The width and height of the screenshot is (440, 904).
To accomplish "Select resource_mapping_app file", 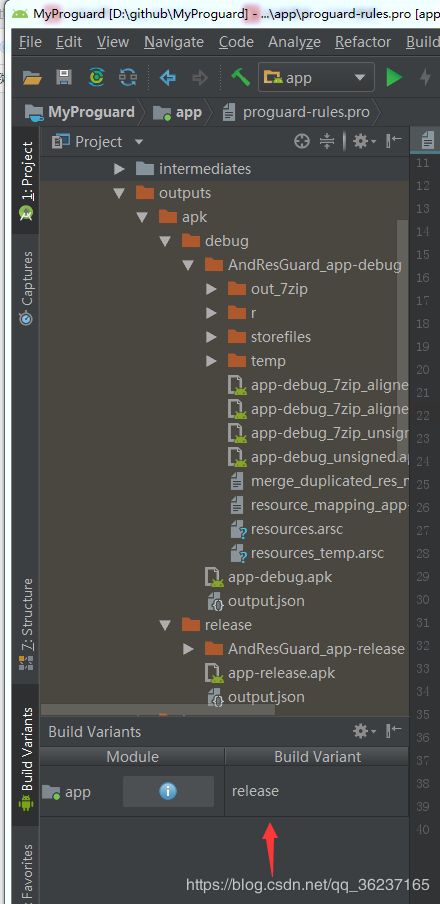I will (319, 505).
